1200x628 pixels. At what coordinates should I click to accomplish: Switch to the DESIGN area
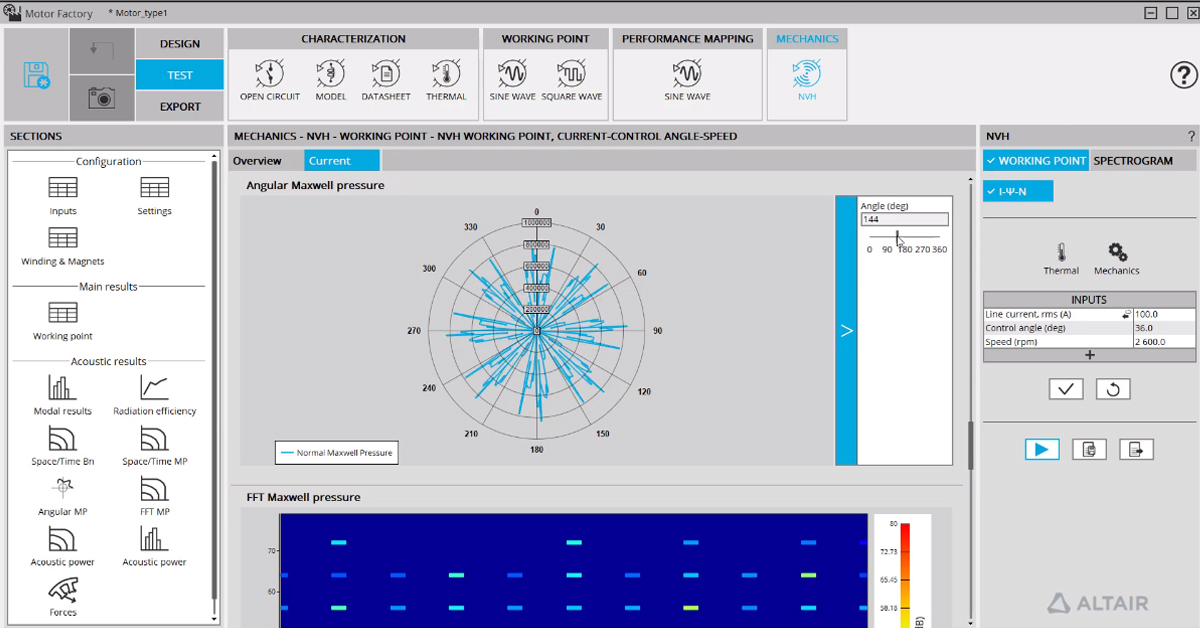point(180,44)
